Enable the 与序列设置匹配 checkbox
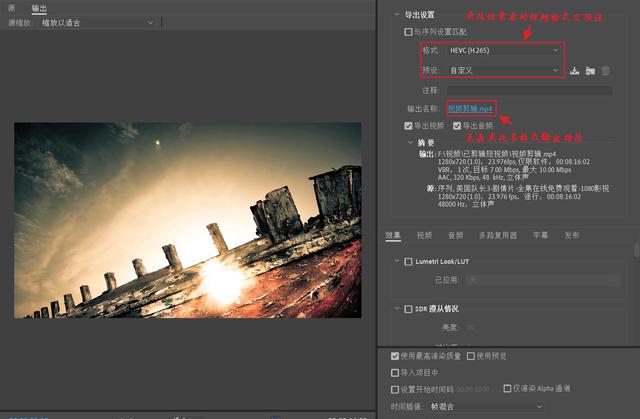 click(408, 32)
